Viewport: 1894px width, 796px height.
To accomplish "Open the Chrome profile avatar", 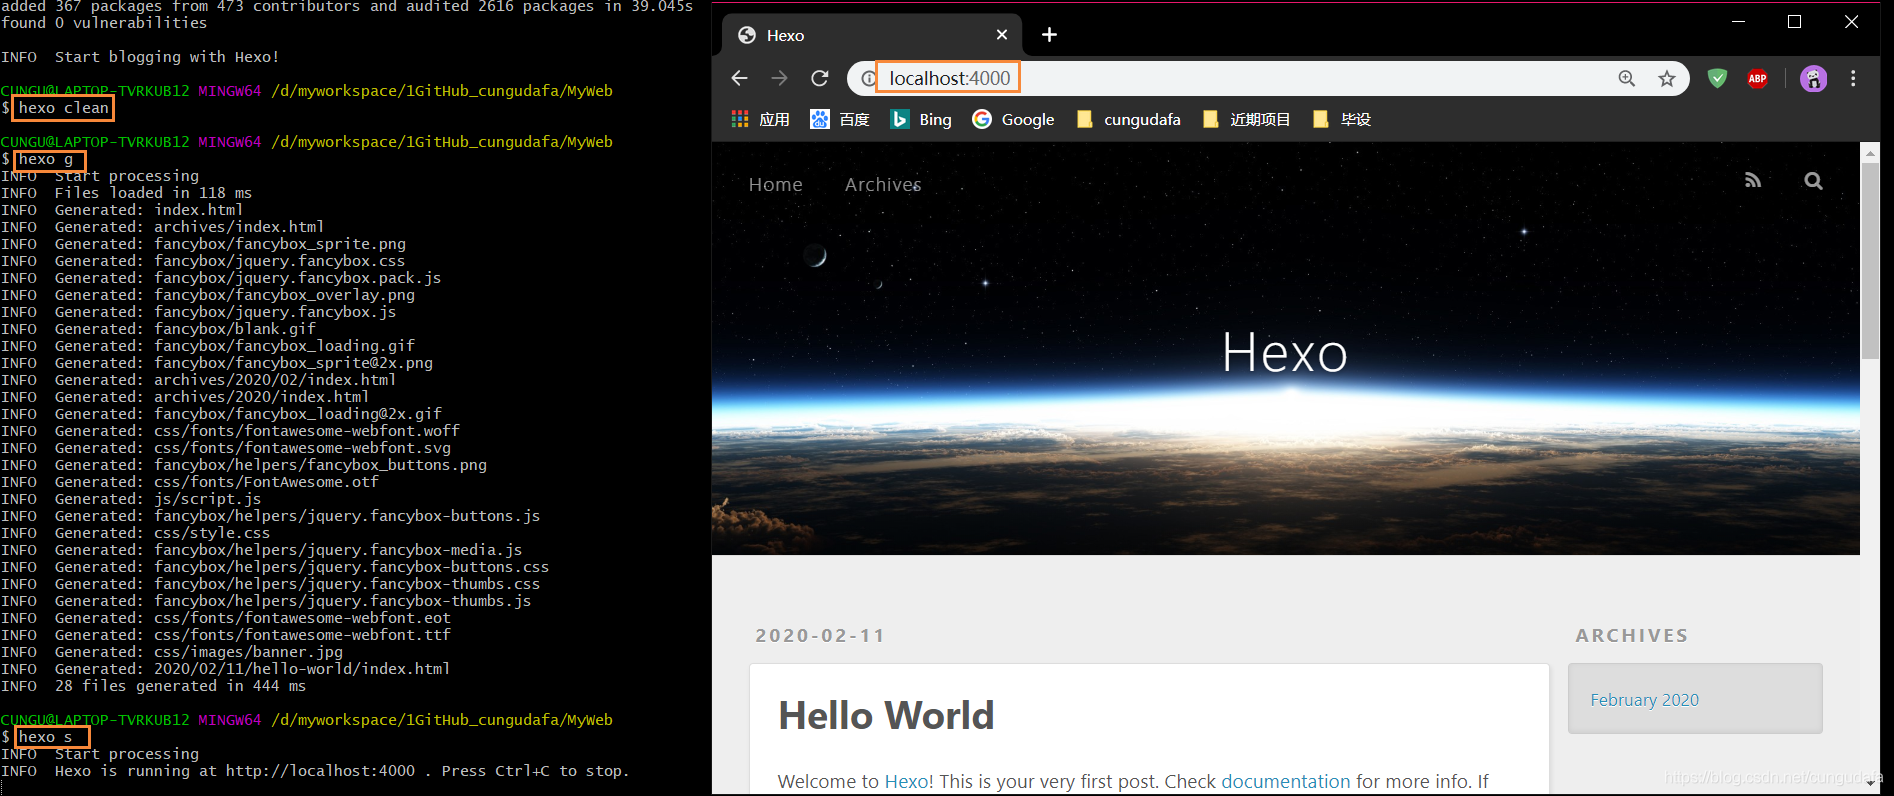I will tap(1813, 78).
